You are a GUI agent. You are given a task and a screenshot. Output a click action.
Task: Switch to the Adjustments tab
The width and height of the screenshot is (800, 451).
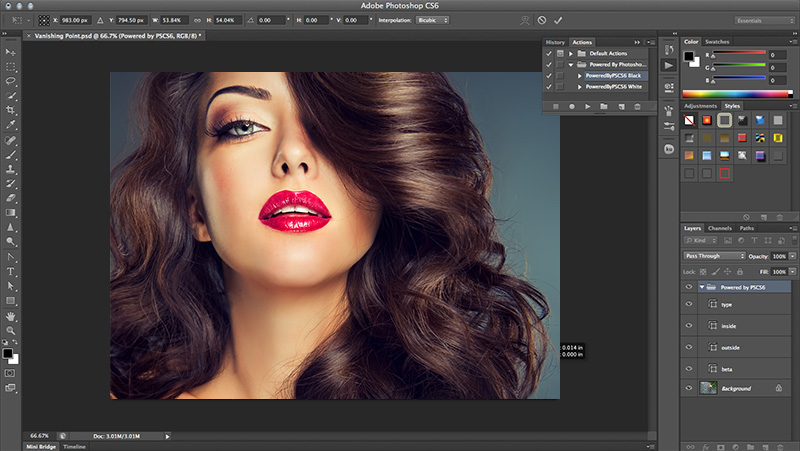(x=701, y=106)
